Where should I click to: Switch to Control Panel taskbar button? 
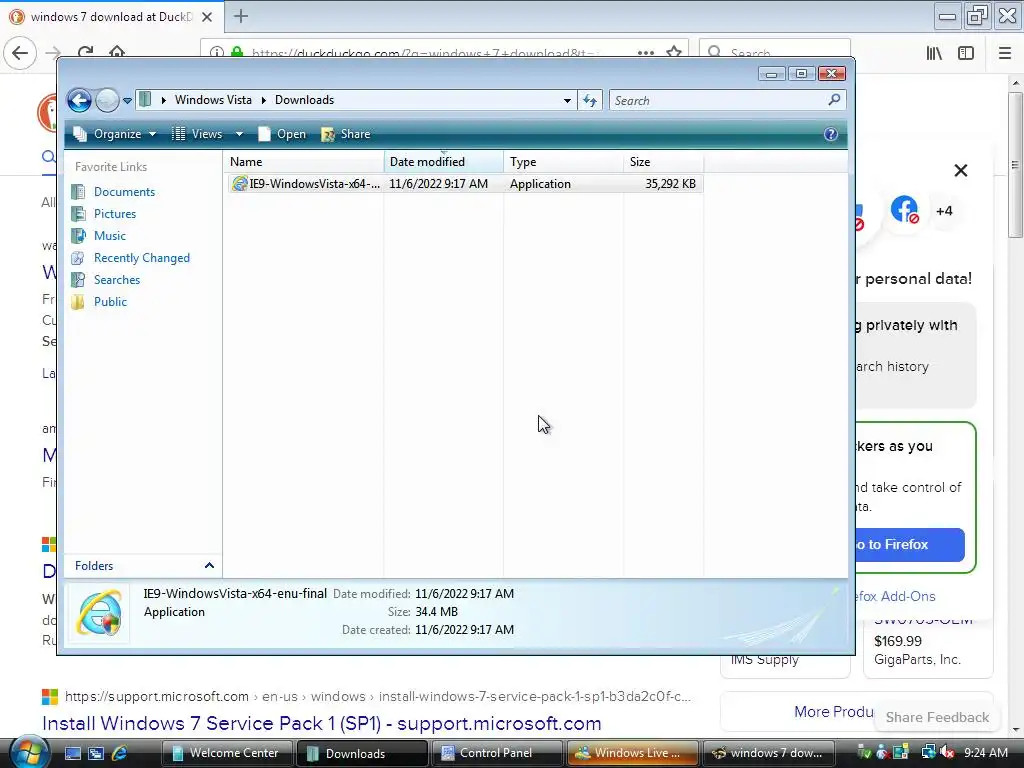[x=497, y=753]
